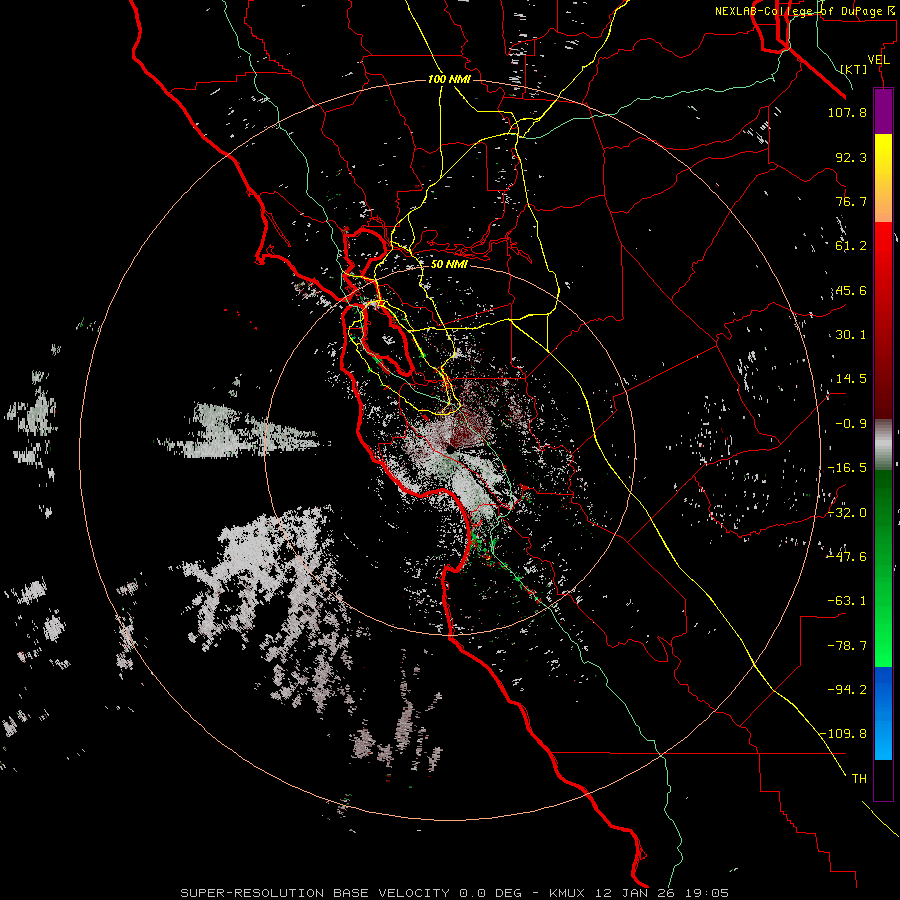Select the -16.5 velocity scale value
The width and height of the screenshot is (900, 900).
(847, 468)
